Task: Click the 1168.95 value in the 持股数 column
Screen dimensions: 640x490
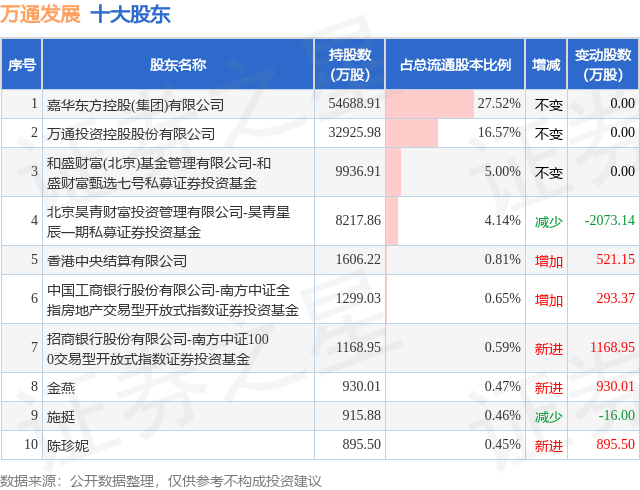Action: click(x=358, y=347)
